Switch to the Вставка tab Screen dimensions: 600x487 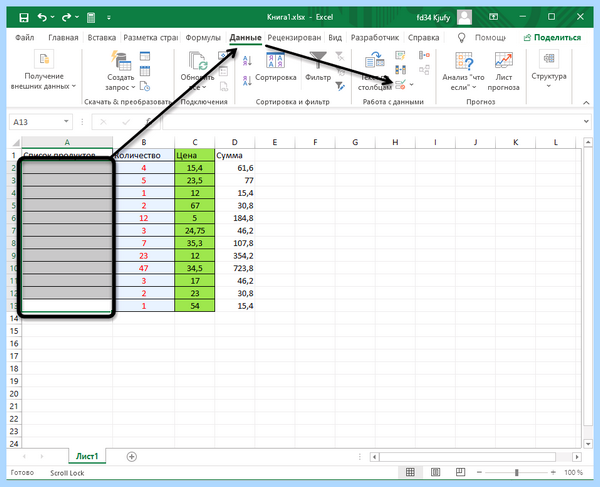[101, 37]
